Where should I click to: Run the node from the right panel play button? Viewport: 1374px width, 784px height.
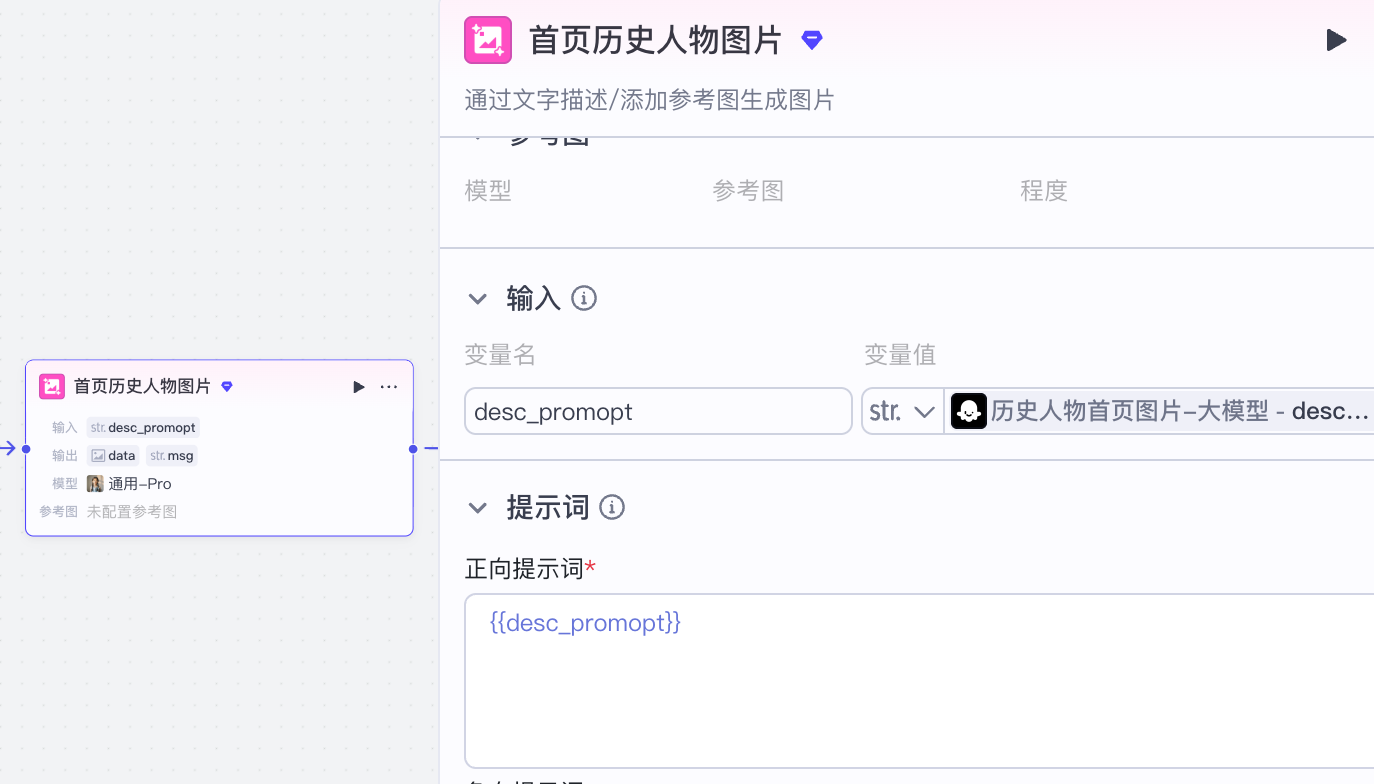[x=1336, y=40]
